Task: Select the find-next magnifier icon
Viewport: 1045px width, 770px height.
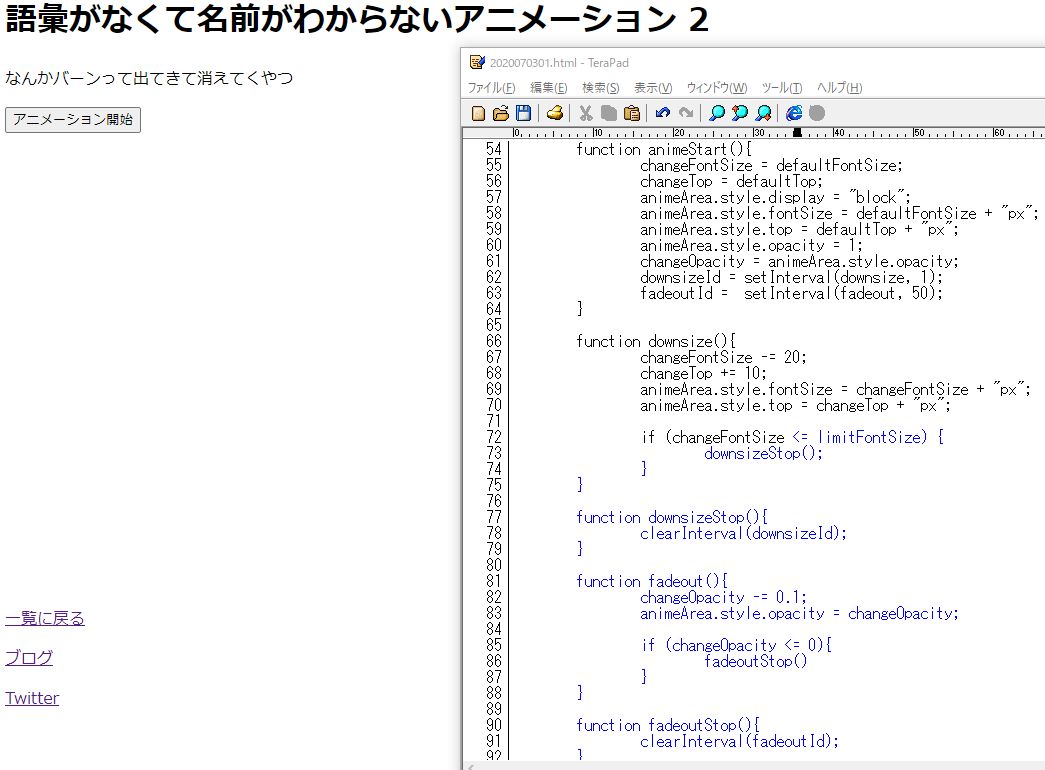Action: coord(738,112)
